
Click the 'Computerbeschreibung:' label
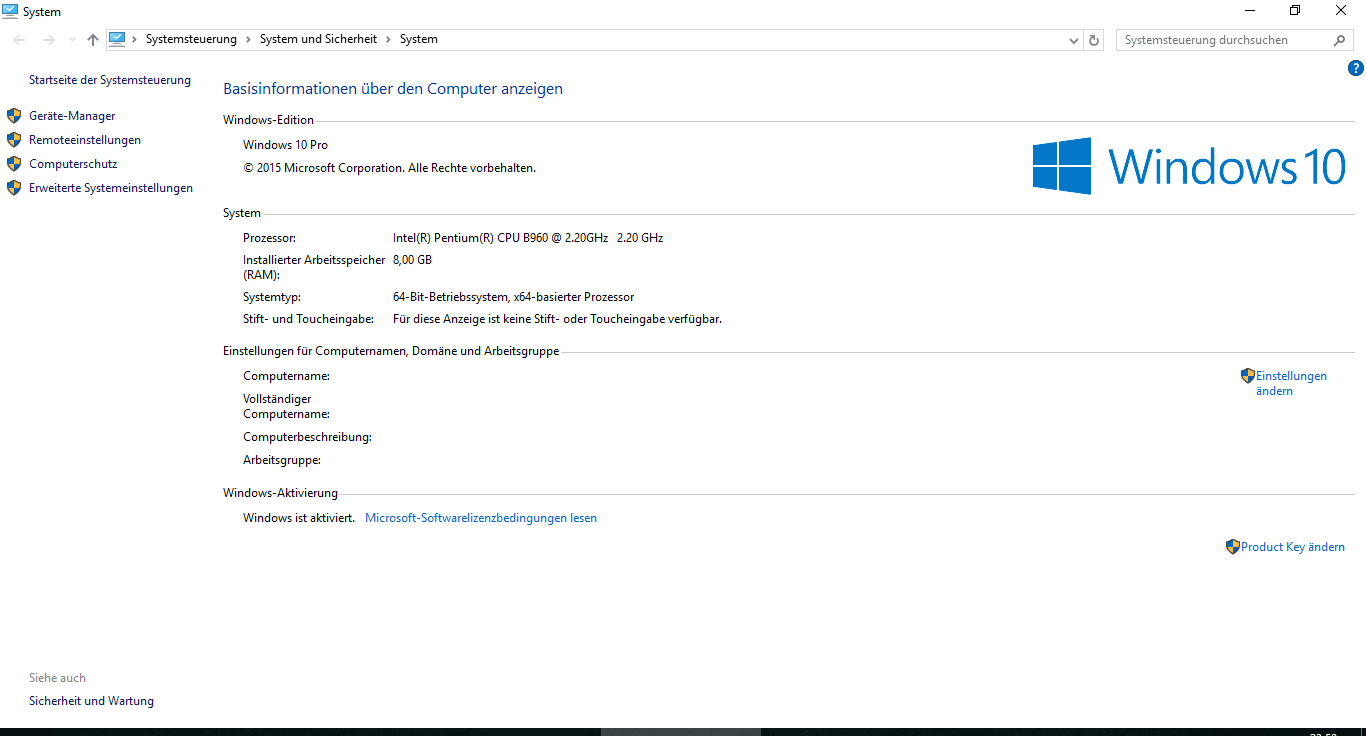coord(307,437)
